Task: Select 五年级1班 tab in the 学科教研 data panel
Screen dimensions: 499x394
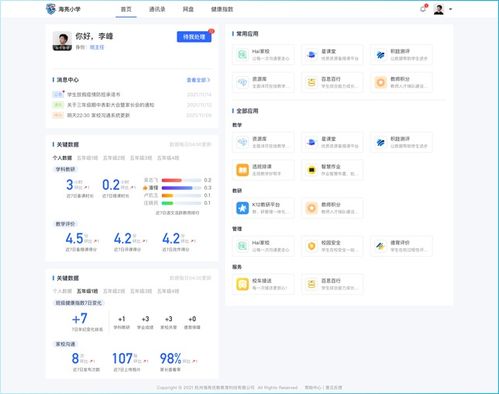Action: 87,158
